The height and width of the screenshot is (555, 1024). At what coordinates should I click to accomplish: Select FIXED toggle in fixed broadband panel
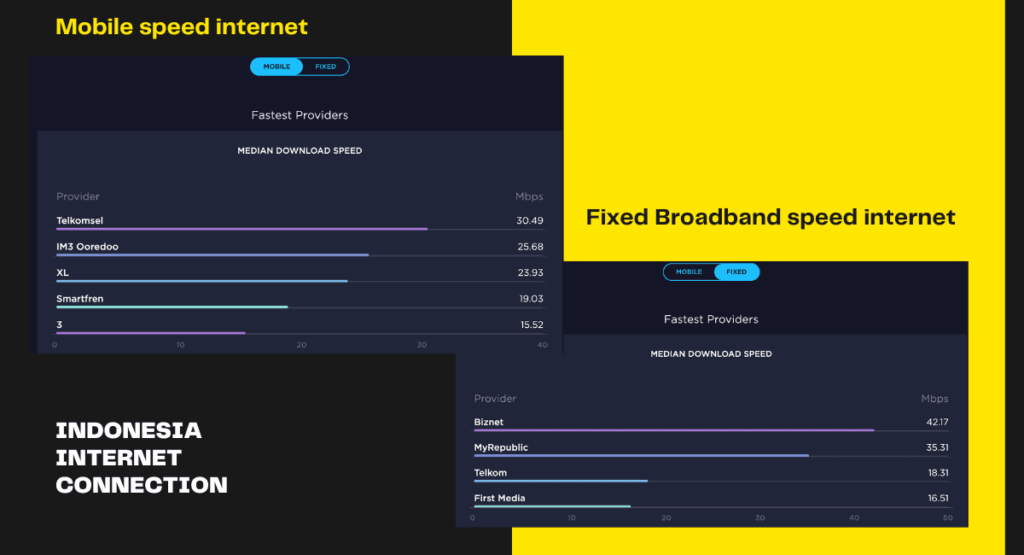coord(736,272)
